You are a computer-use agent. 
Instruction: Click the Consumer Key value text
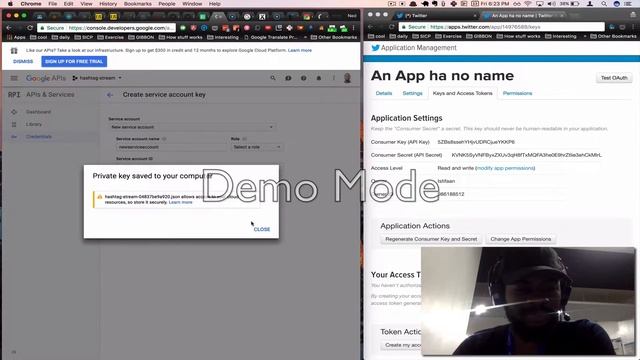point(476,142)
